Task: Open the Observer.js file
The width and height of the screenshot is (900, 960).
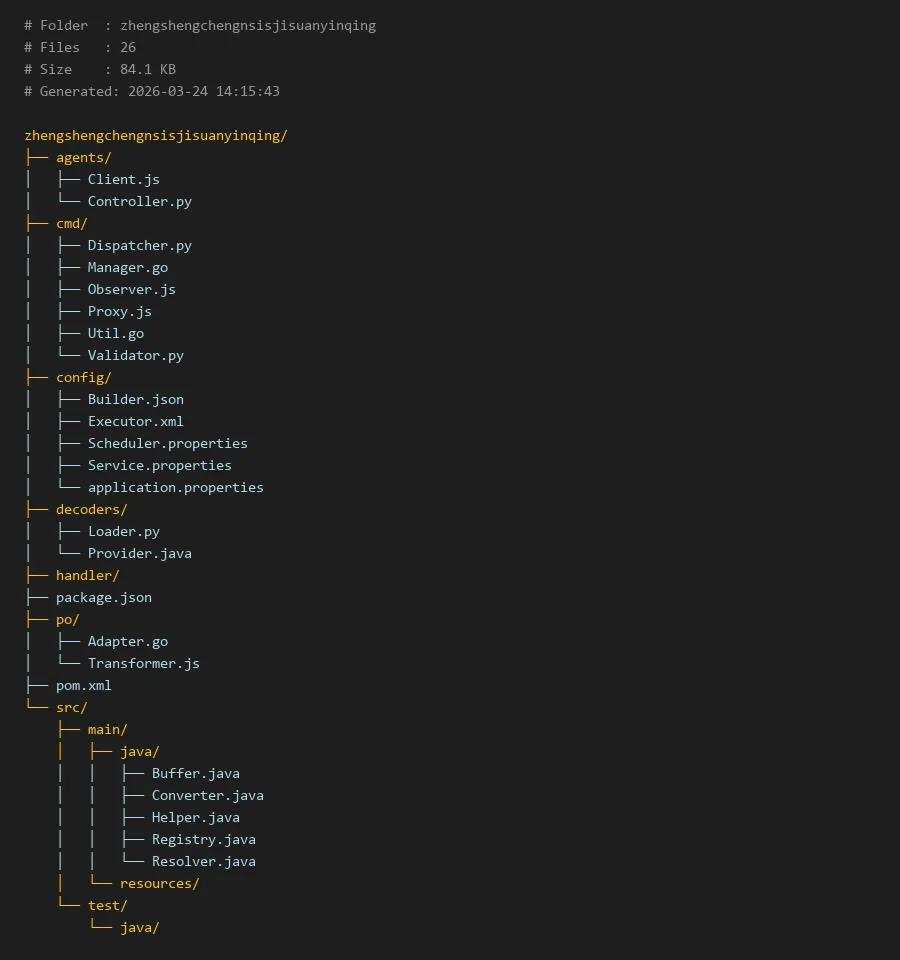Action: (x=131, y=289)
